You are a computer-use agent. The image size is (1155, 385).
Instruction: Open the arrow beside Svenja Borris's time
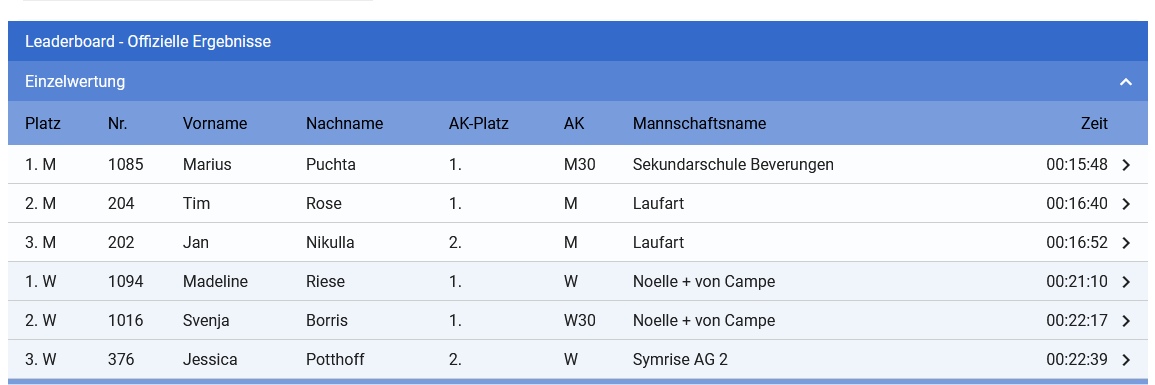pos(1126,321)
